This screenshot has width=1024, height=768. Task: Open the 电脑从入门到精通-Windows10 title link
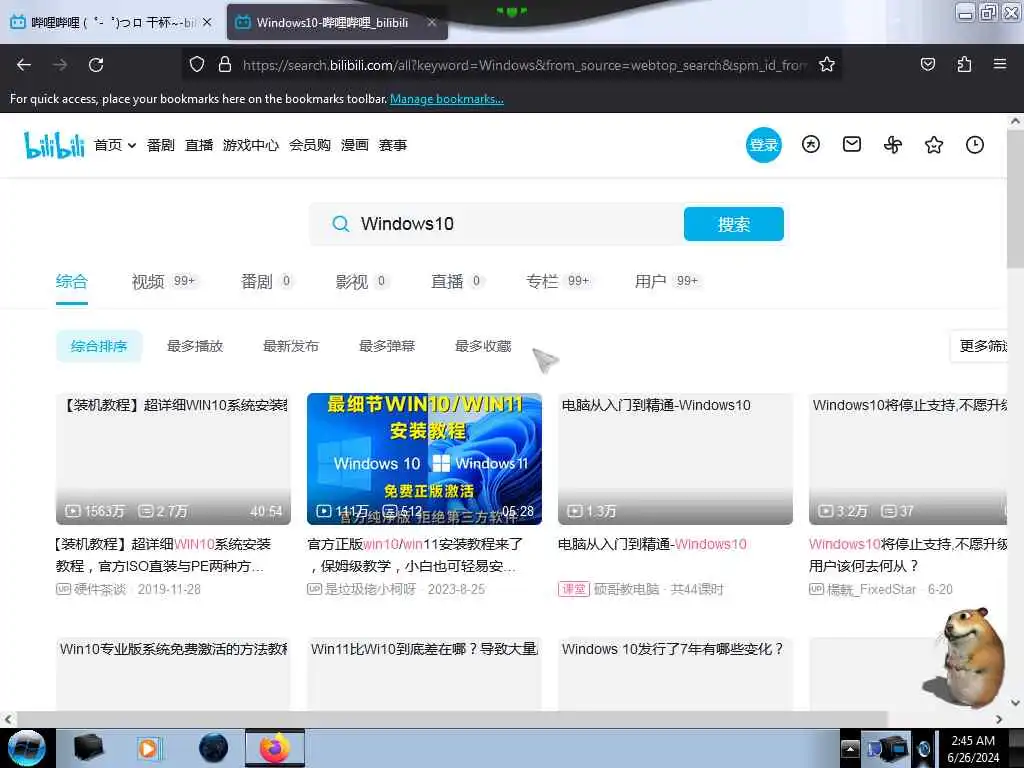[652, 544]
